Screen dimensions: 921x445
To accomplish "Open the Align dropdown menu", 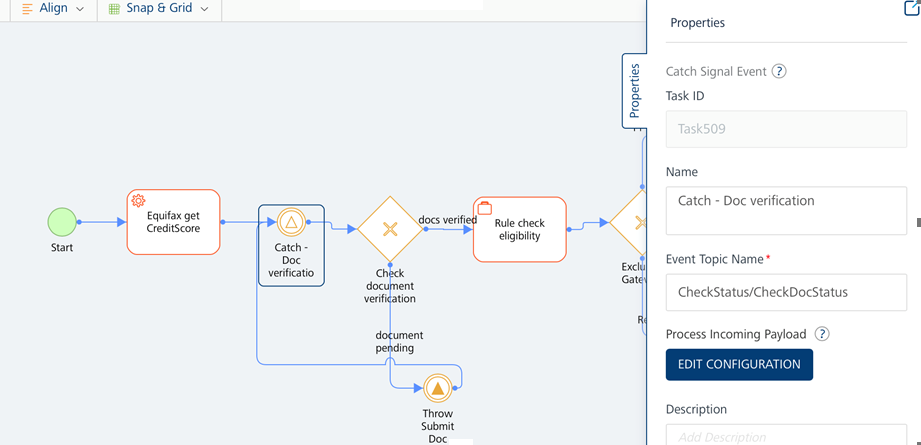I will [53, 9].
